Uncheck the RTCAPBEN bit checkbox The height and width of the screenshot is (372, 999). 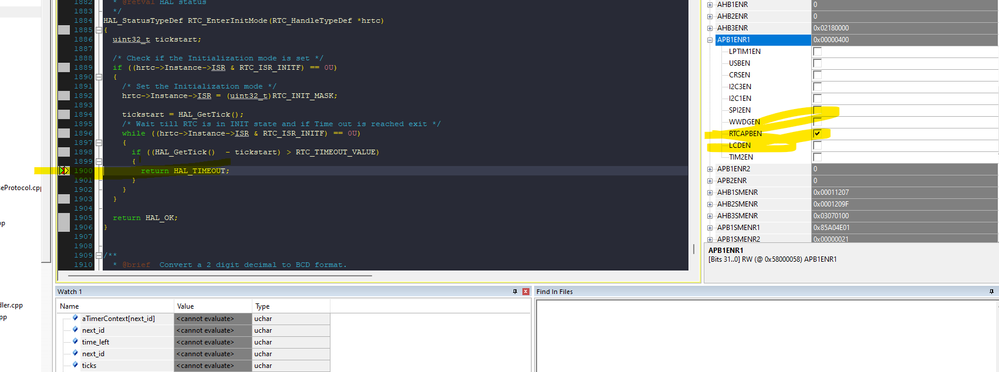tap(817, 134)
